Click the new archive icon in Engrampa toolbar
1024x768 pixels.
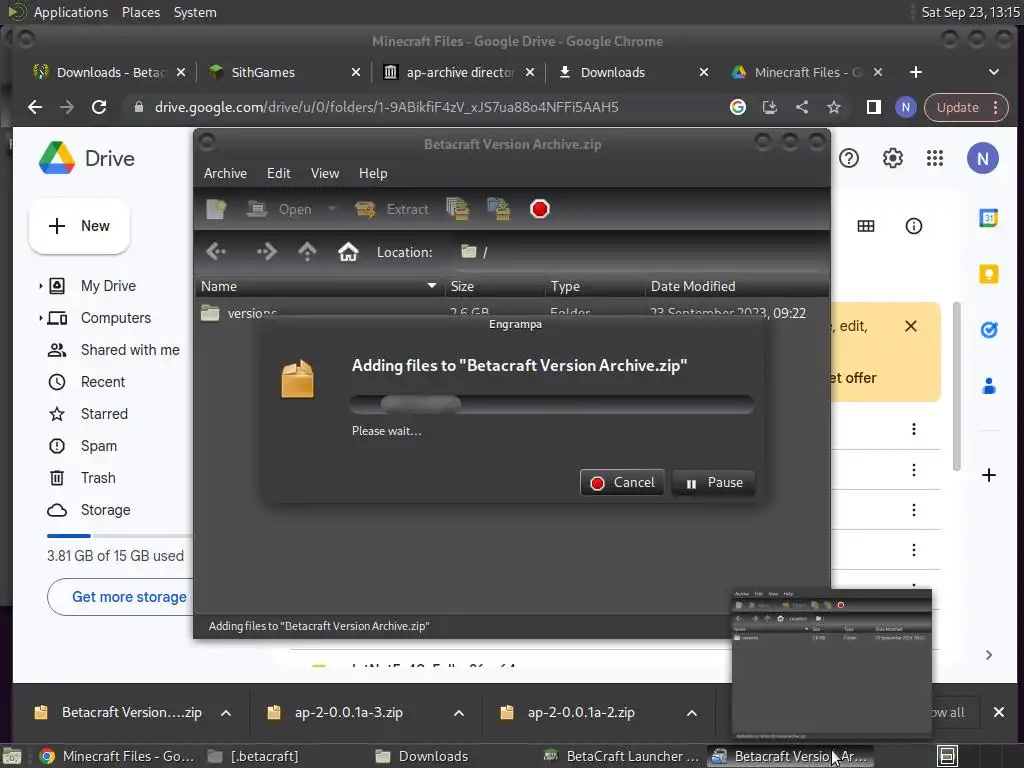point(216,209)
